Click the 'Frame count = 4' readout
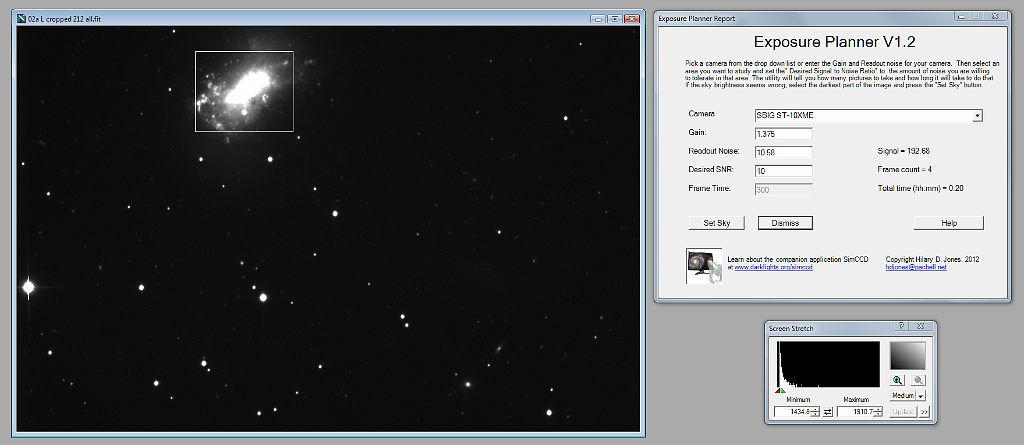Screen dimensions: 1024x445 (904, 169)
